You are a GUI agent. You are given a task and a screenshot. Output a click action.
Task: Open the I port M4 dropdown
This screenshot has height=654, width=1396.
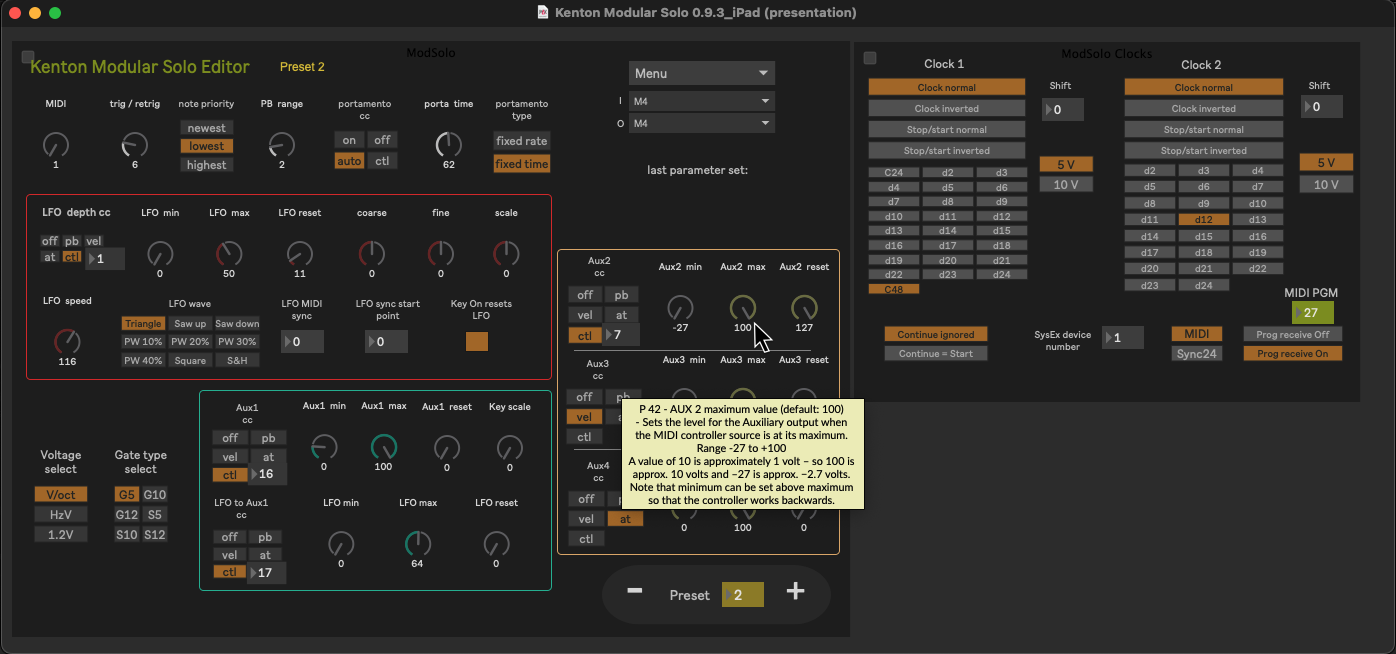pos(701,101)
